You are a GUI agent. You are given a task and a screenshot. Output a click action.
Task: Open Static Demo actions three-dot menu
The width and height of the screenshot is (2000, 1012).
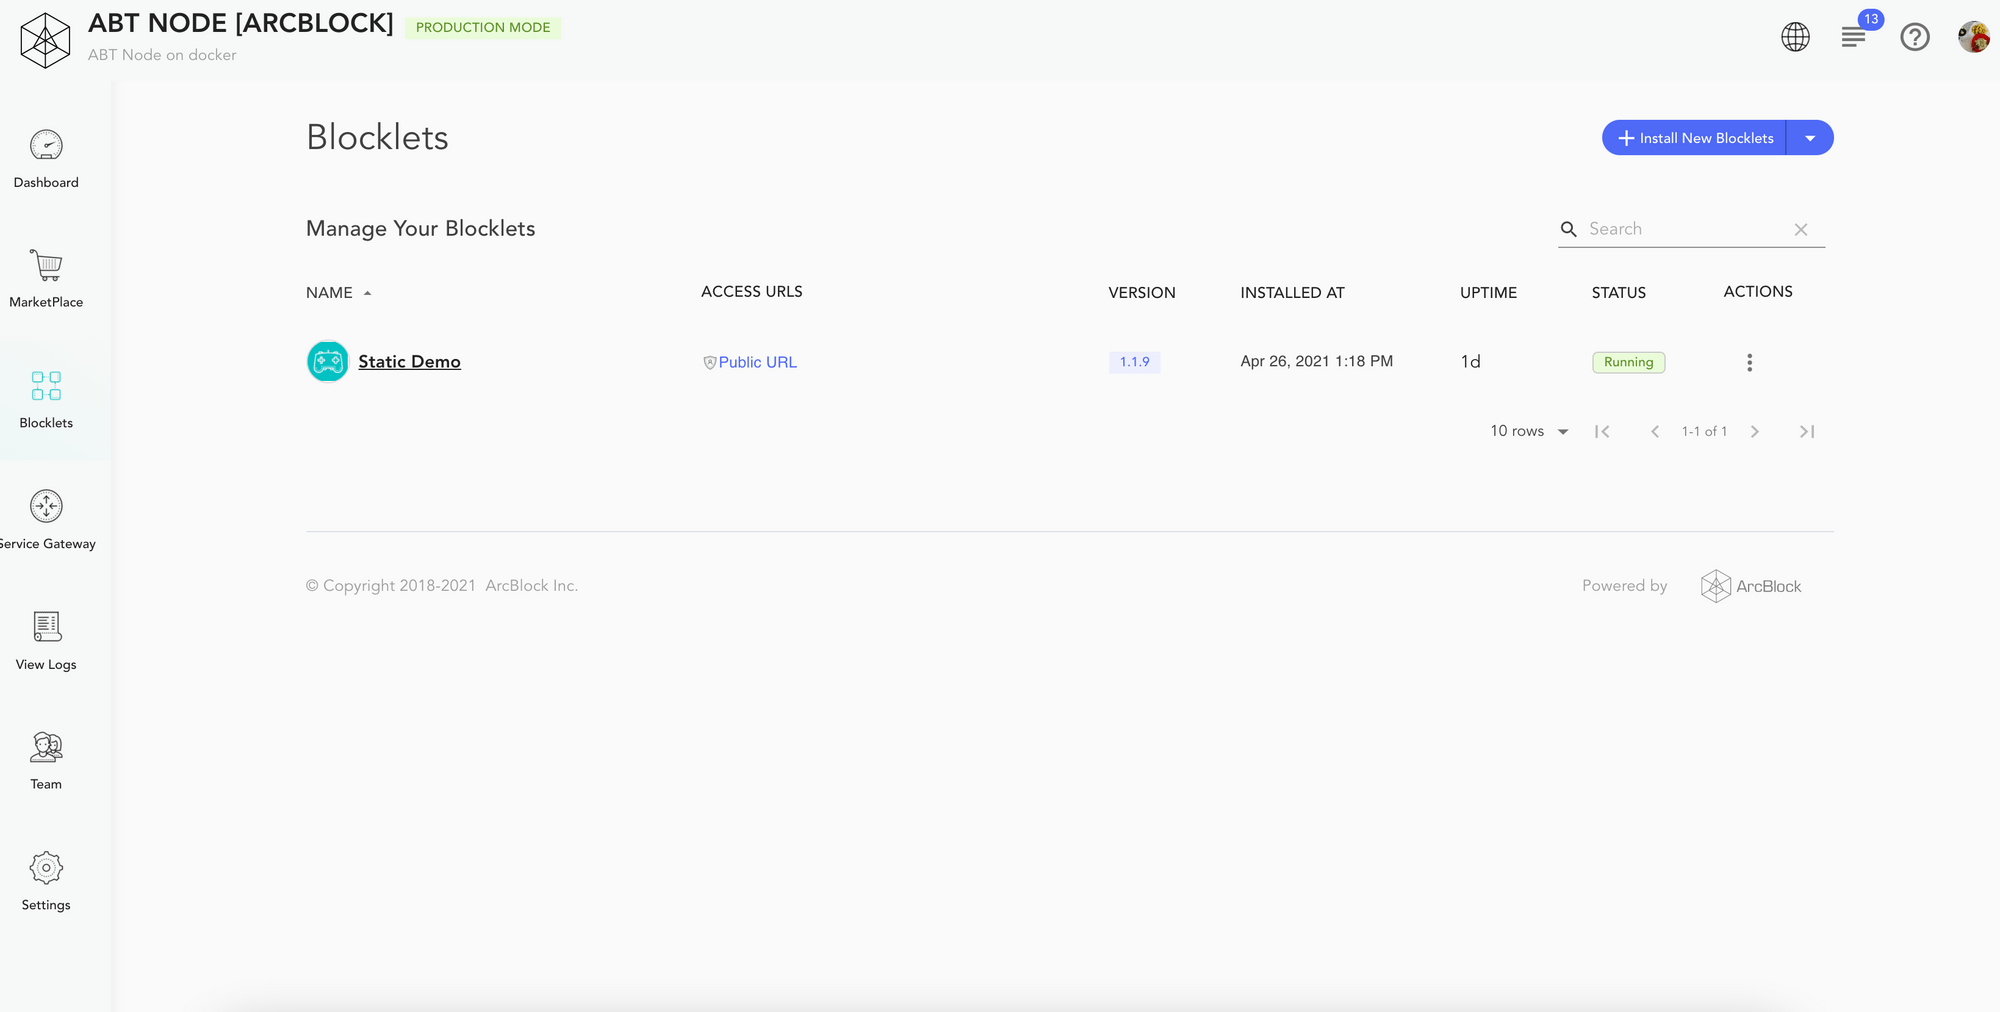click(1749, 362)
